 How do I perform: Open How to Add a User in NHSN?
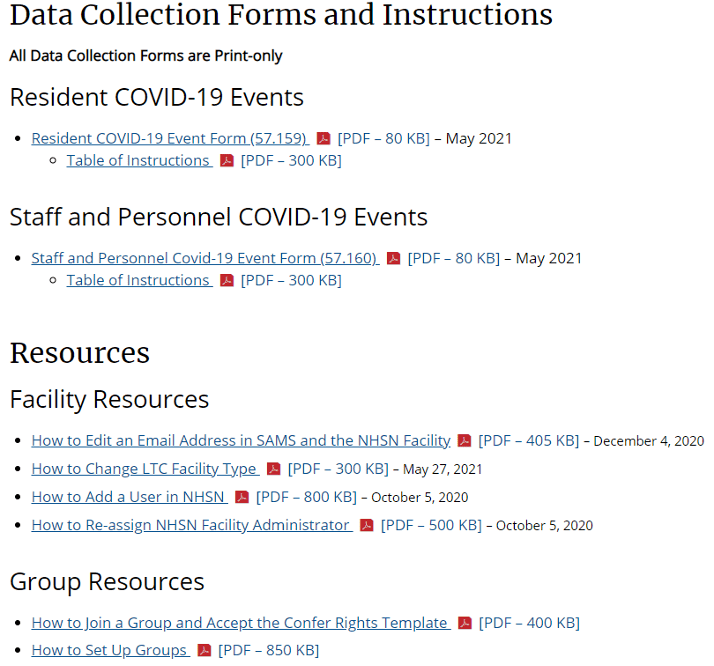tap(128, 497)
